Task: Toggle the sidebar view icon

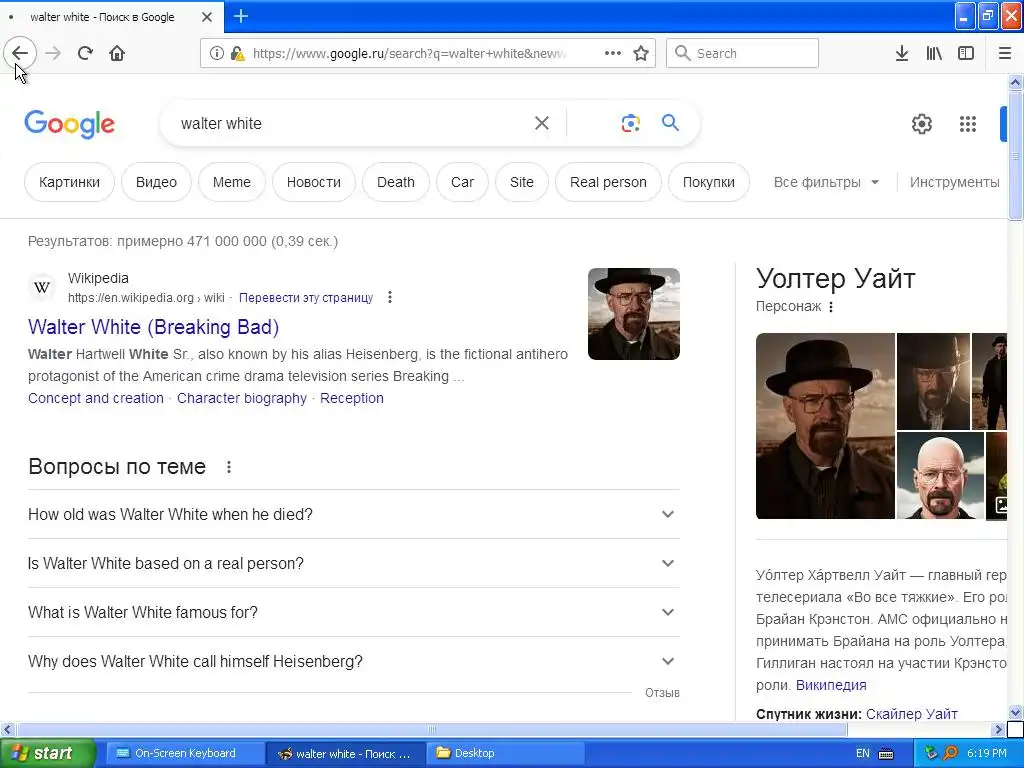Action: 966,53
